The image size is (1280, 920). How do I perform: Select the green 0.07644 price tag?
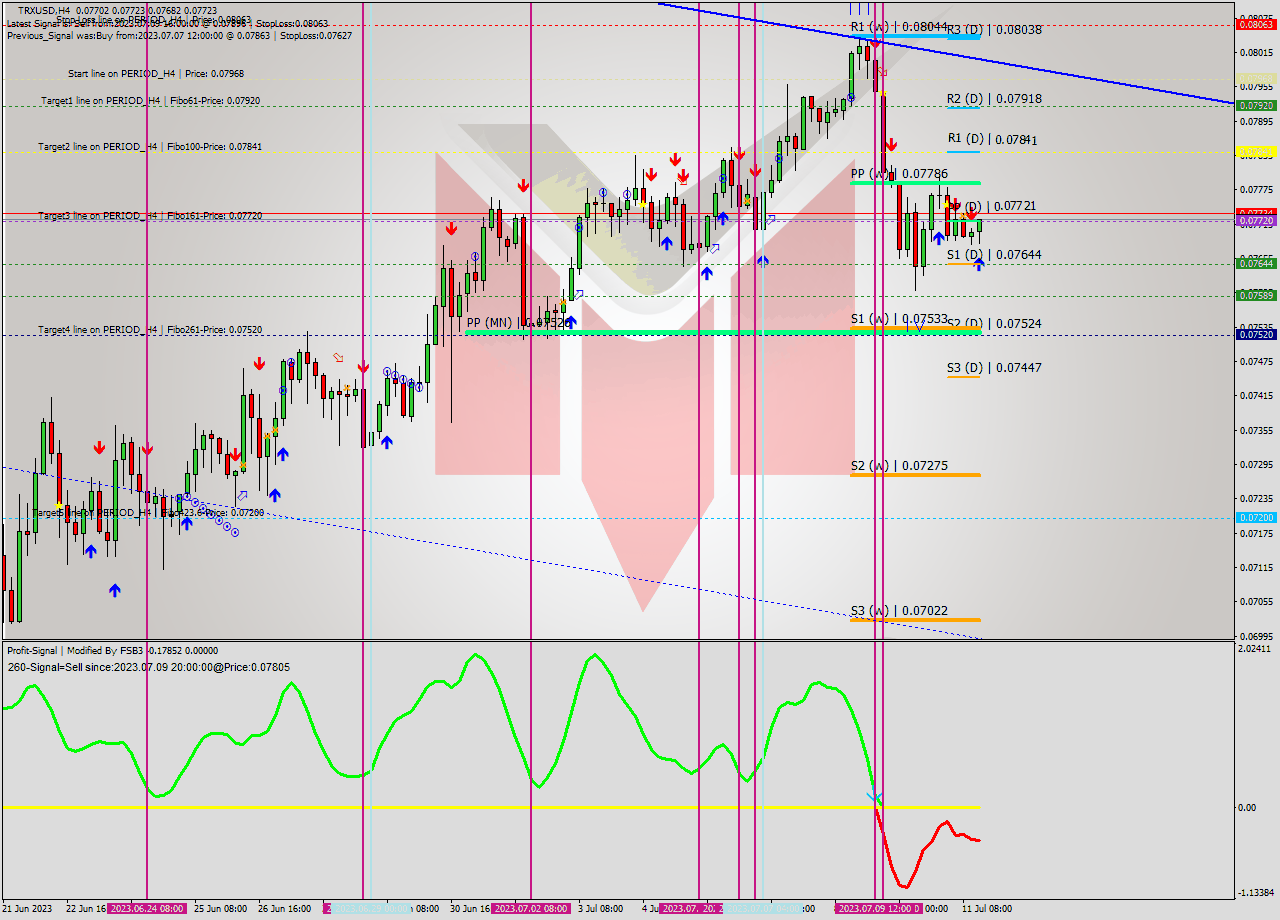click(1256, 263)
